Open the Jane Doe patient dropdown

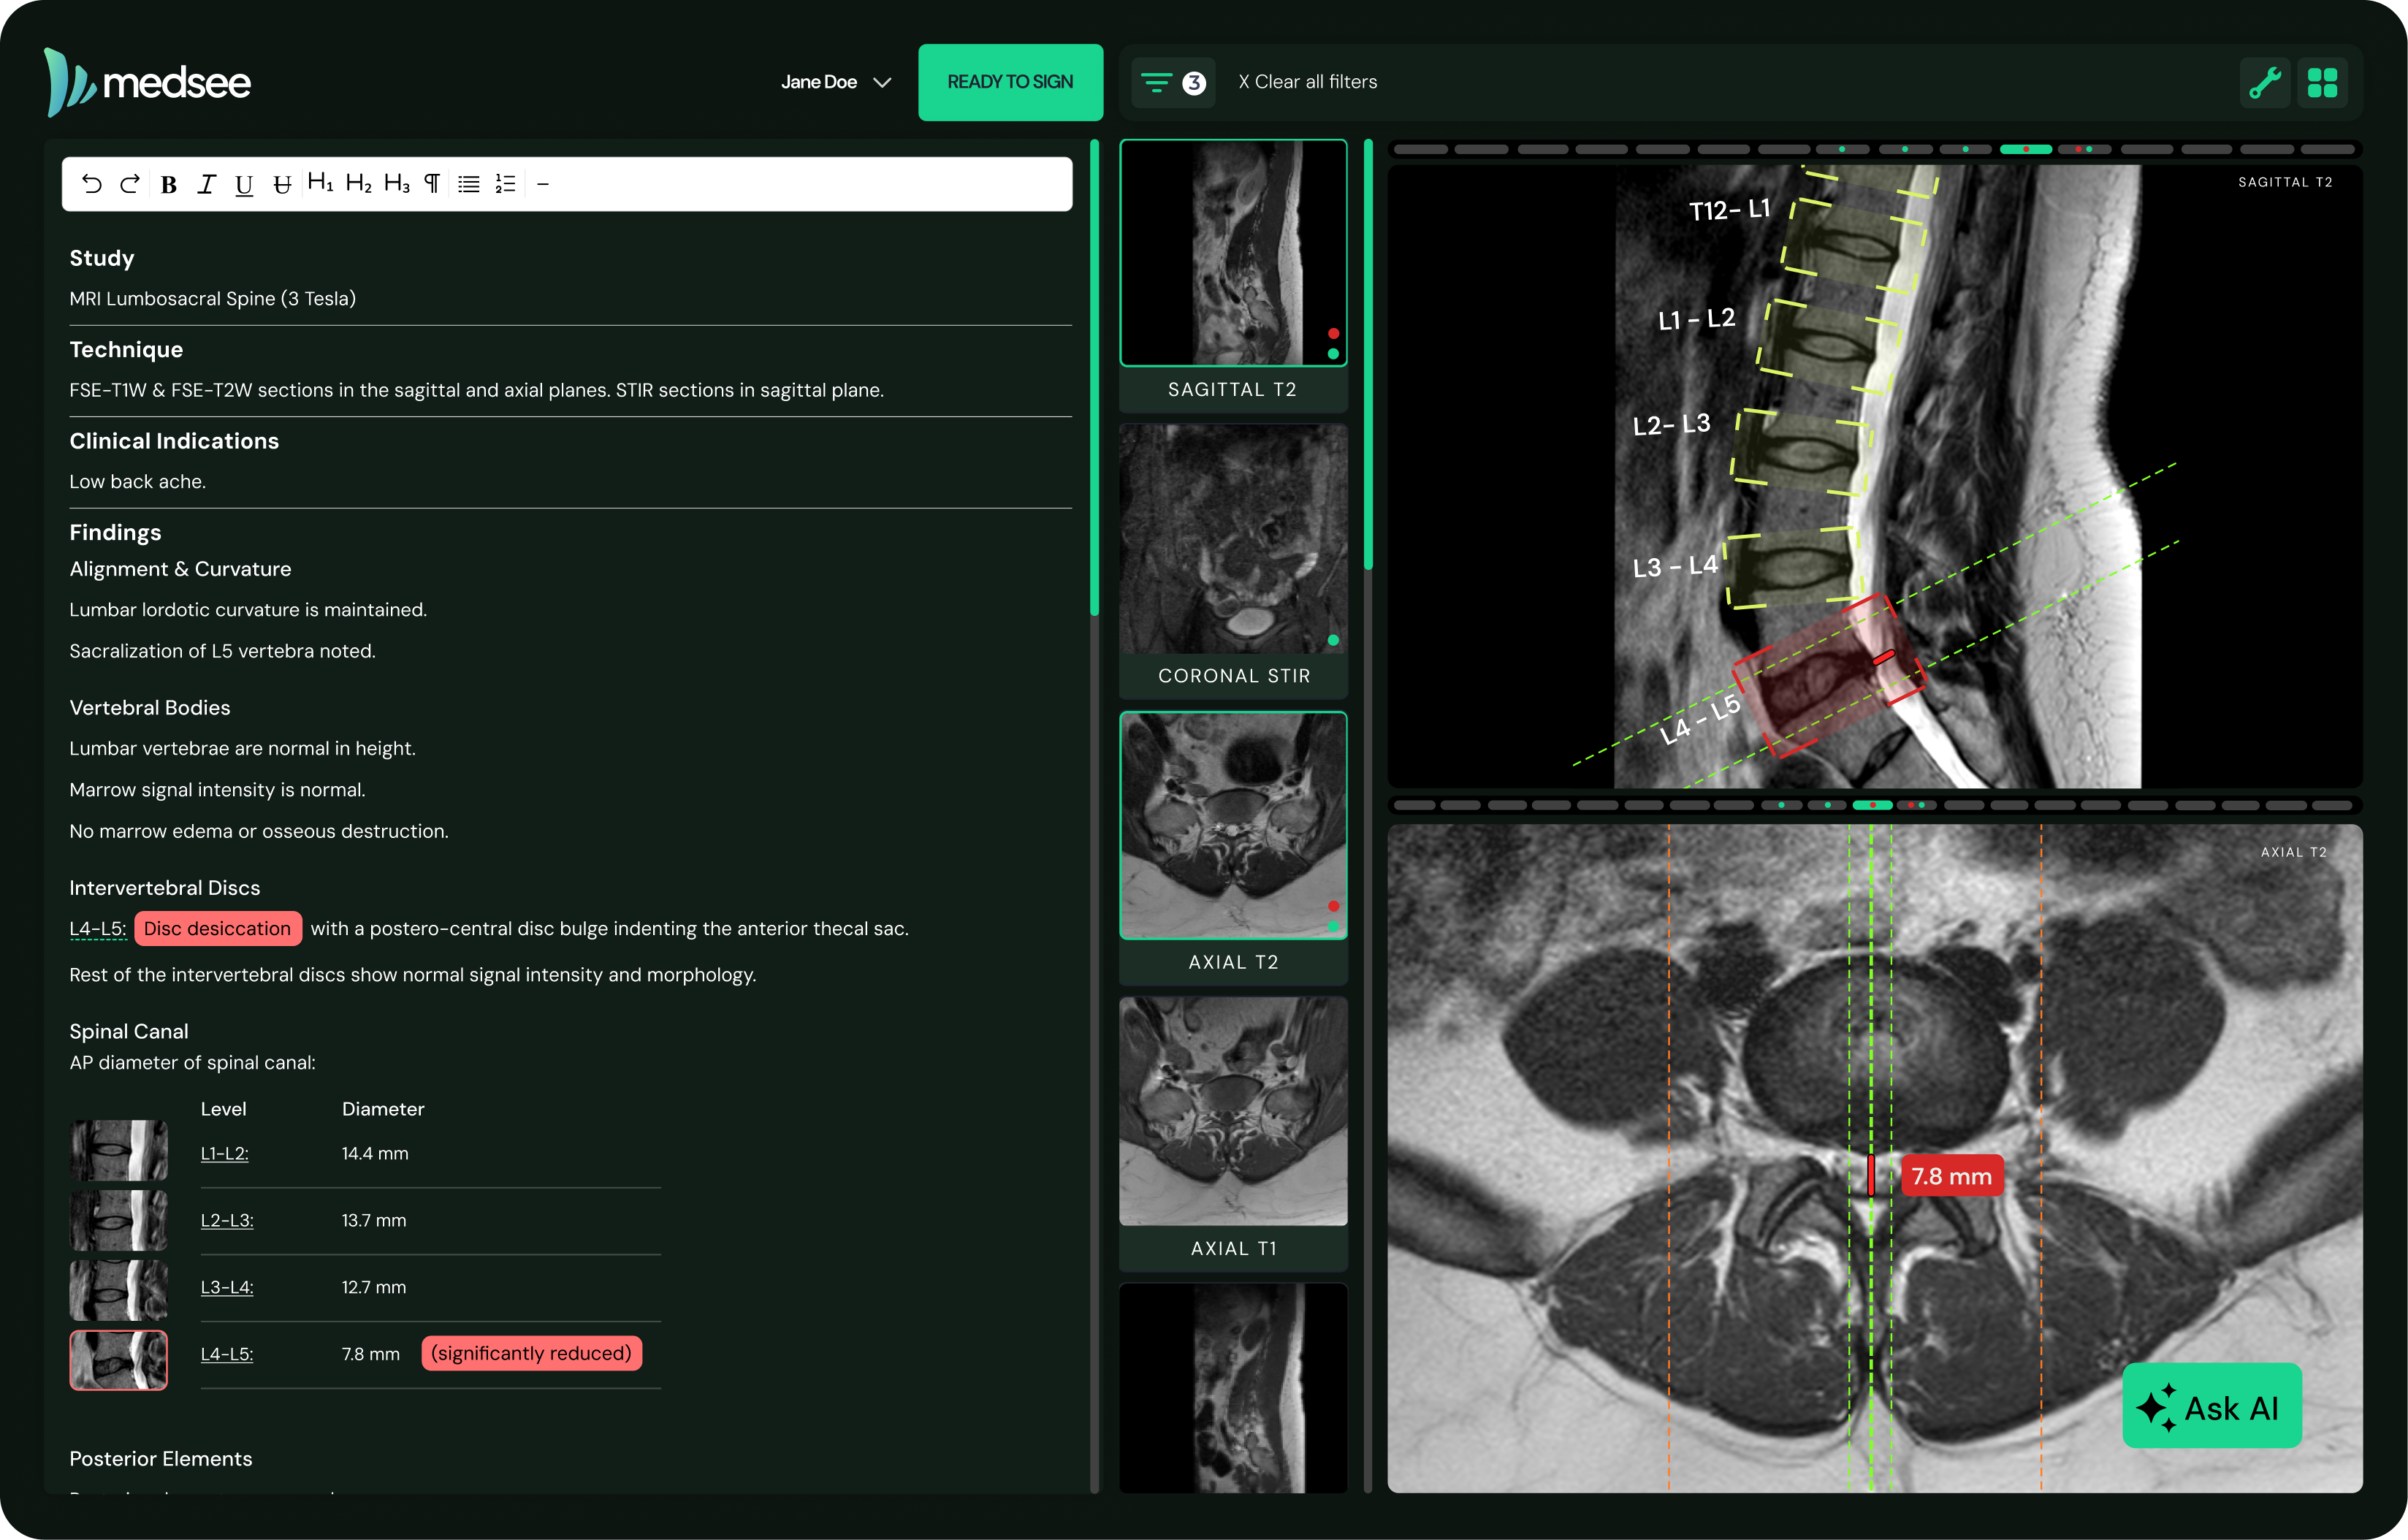click(x=836, y=82)
